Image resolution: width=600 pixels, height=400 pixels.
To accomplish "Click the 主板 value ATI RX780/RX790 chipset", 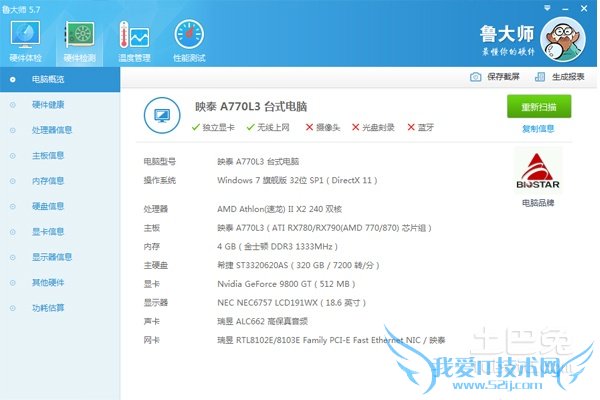I will (324, 228).
